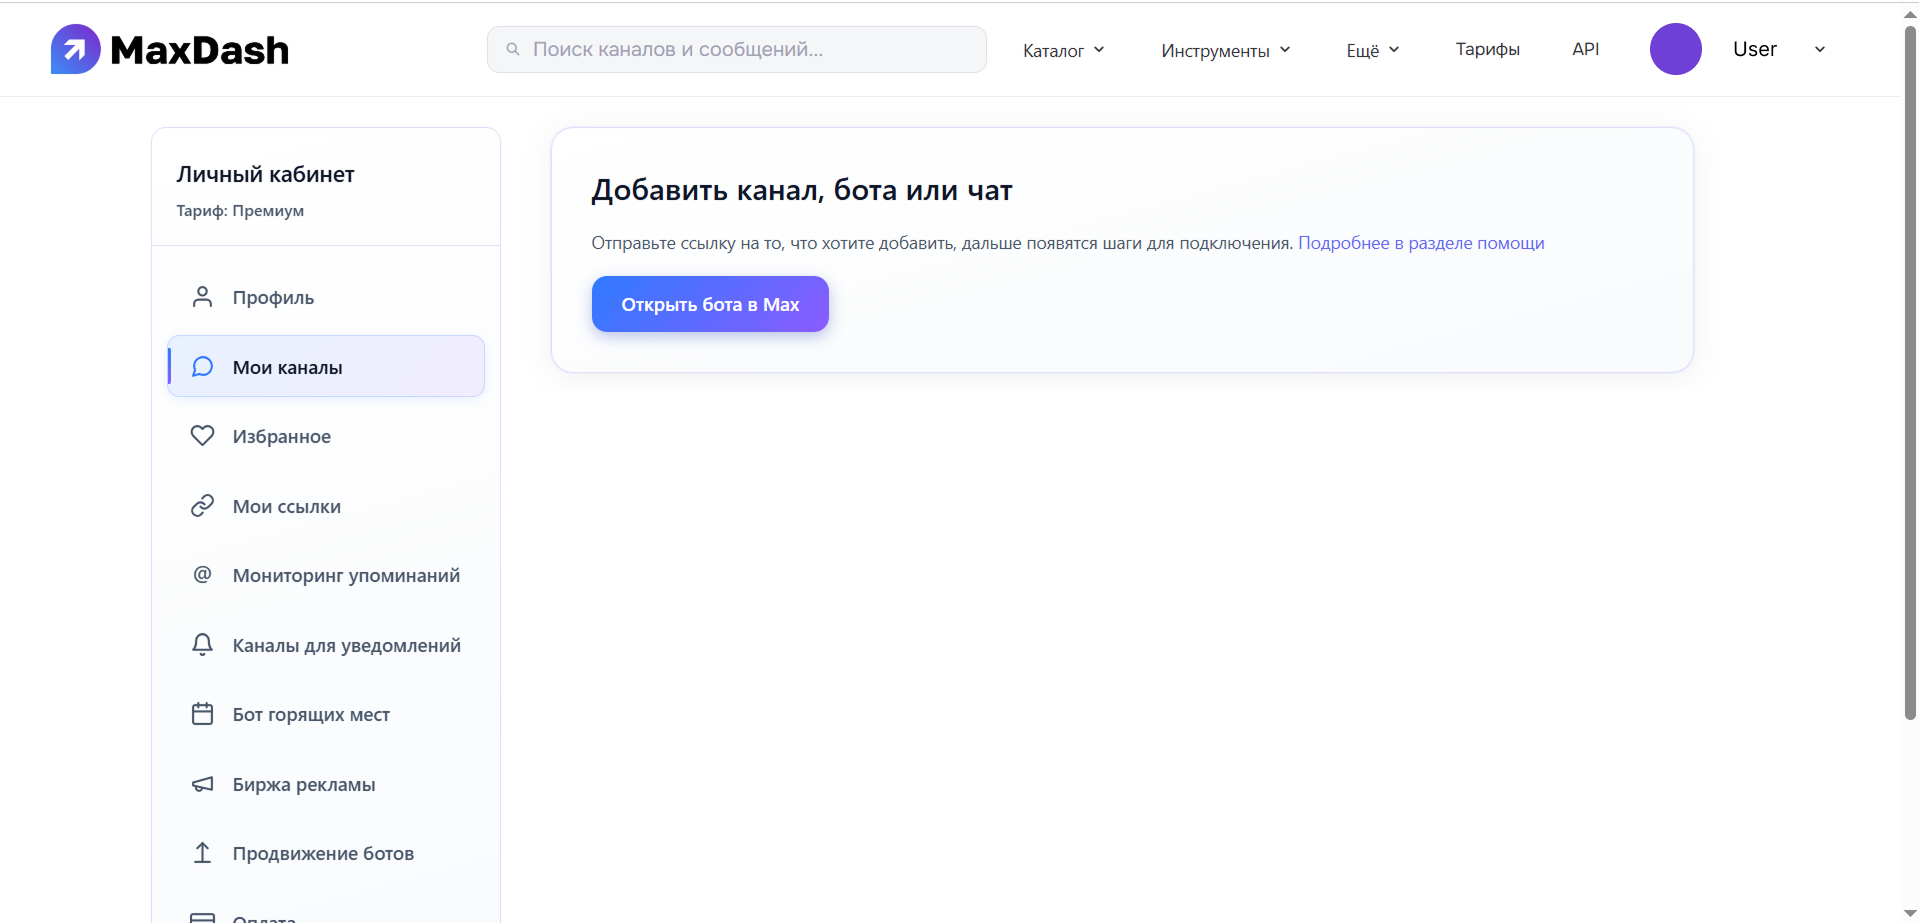Click the Тариф: Премиум text
Viewport: 1919px width, 923px height.
[x=240, y=210]
